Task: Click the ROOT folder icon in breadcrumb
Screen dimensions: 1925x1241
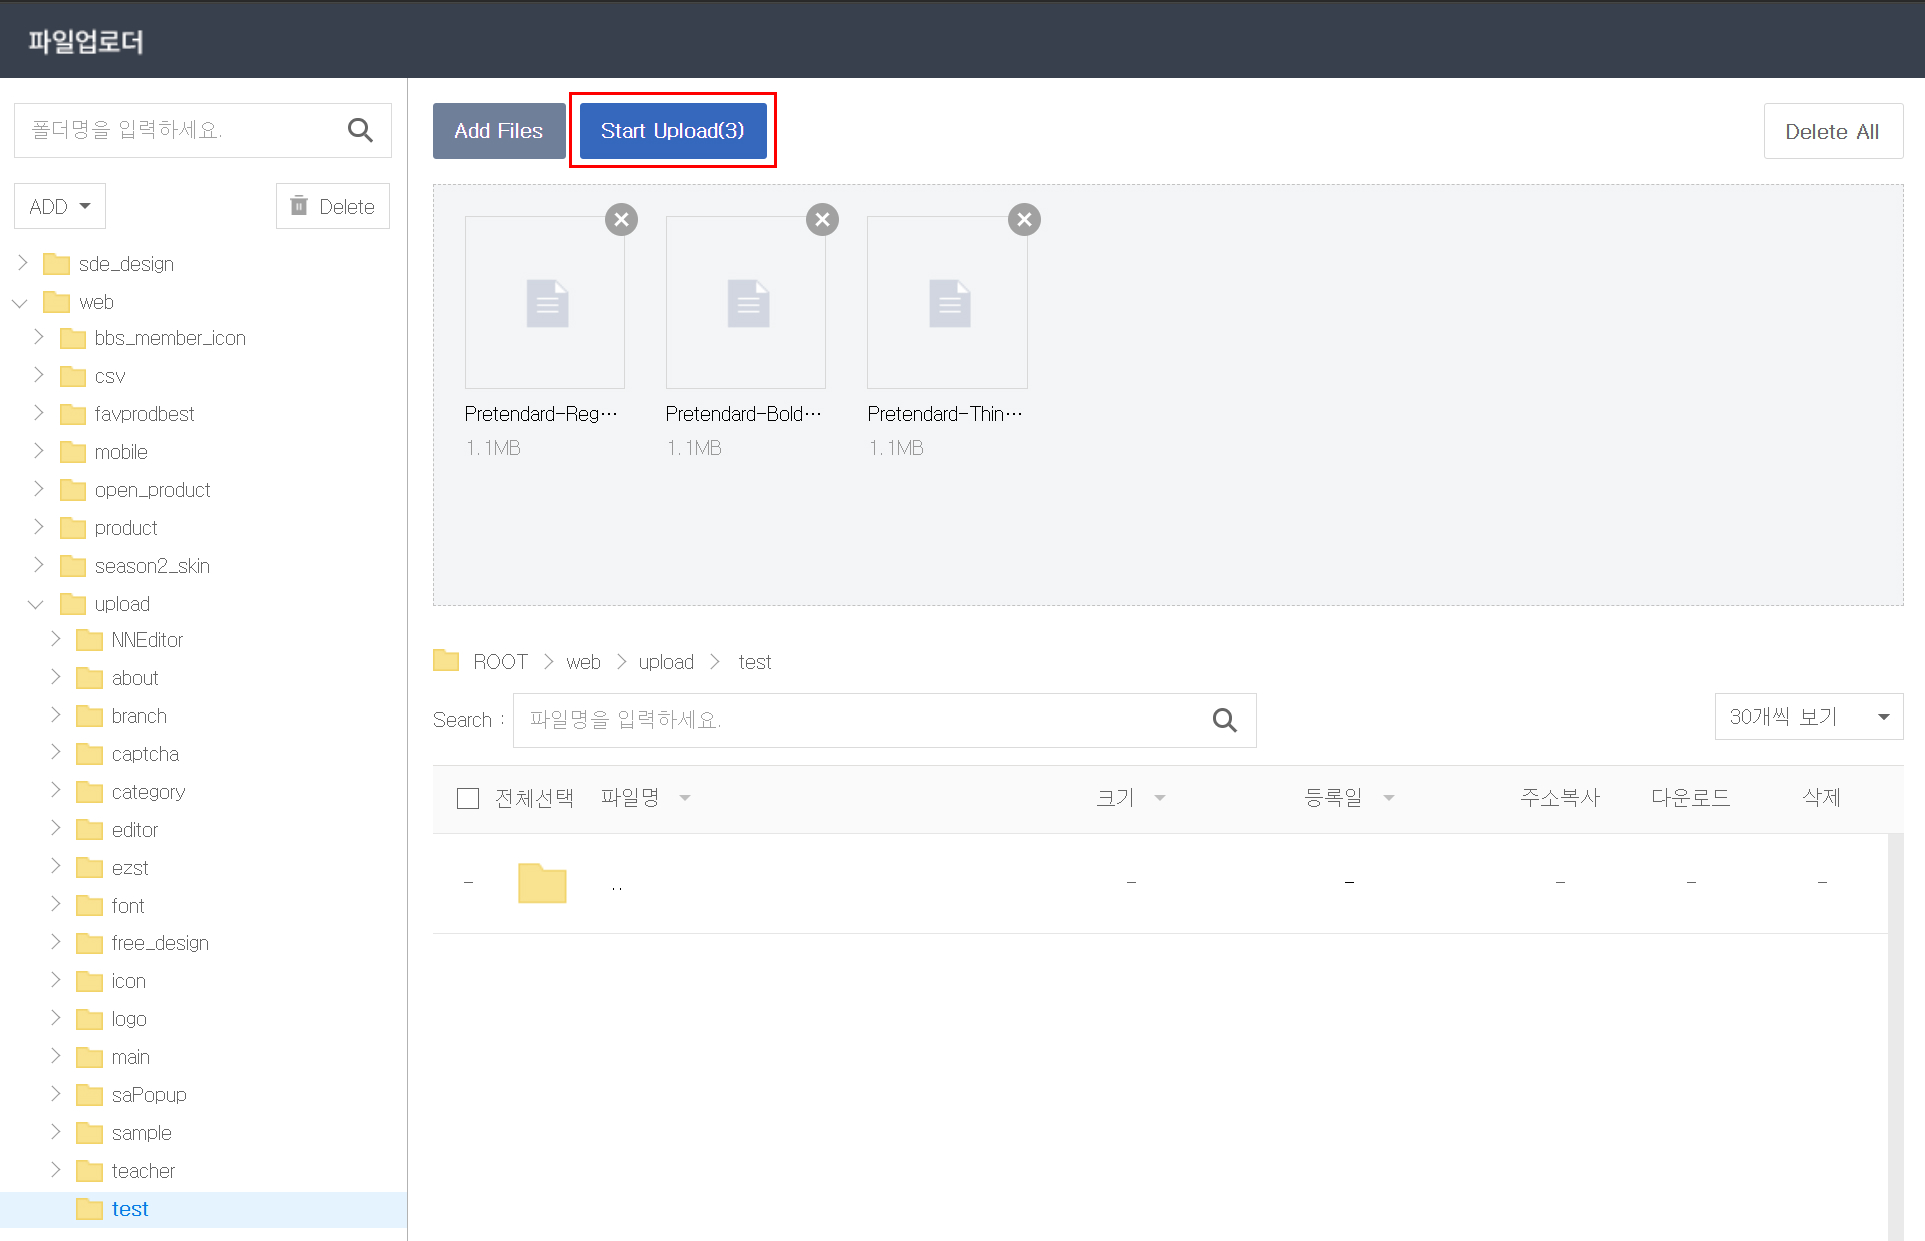Action: [x=446, y=661]
